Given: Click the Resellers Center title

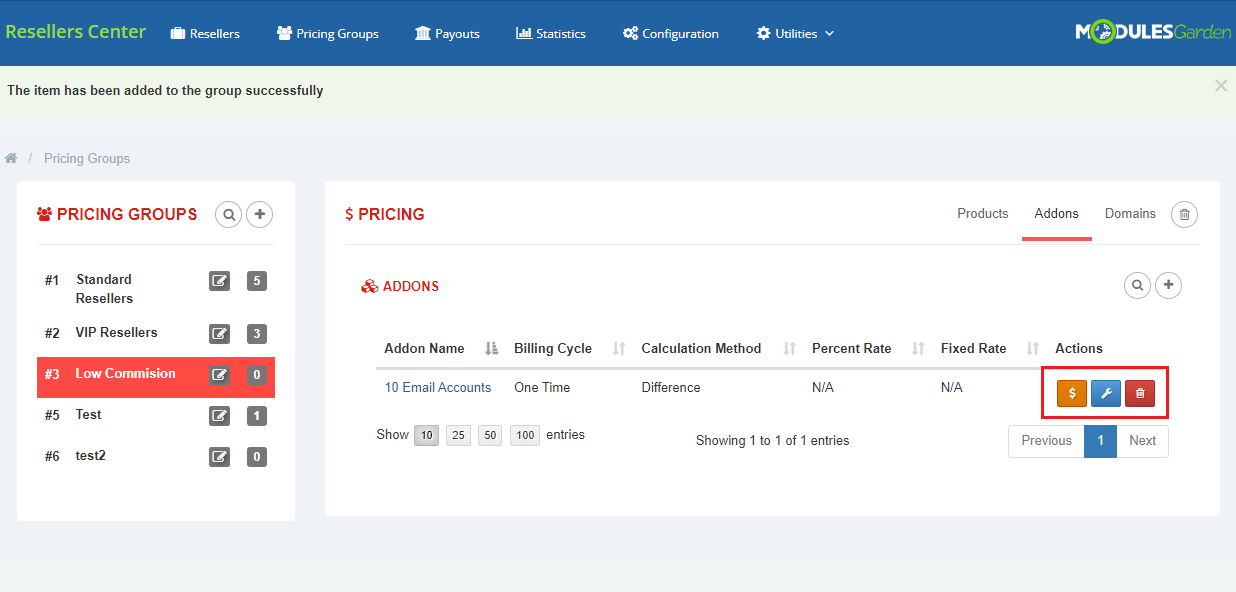Looking at the screenshot, I should tap(76, 32).
